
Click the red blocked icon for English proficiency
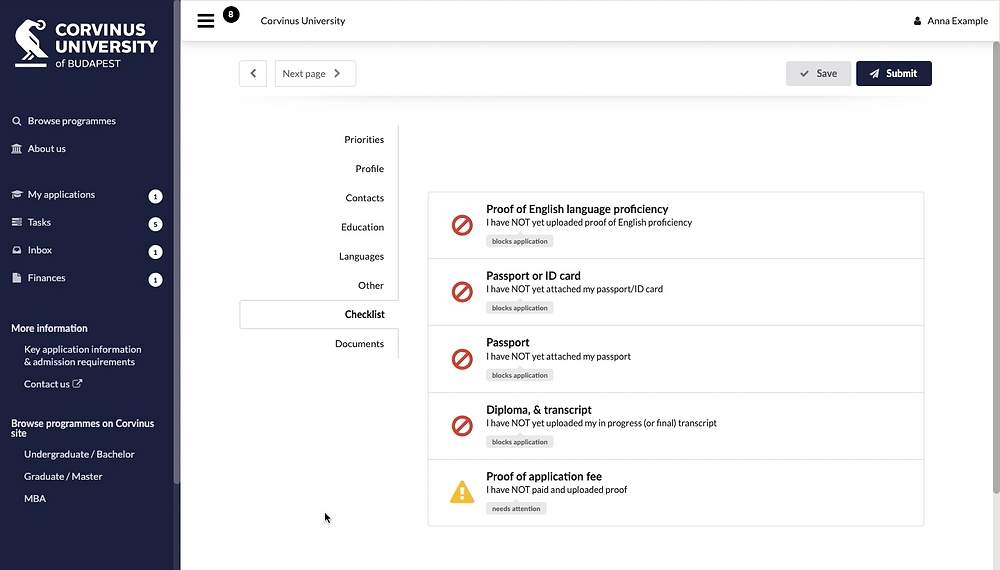462,225
